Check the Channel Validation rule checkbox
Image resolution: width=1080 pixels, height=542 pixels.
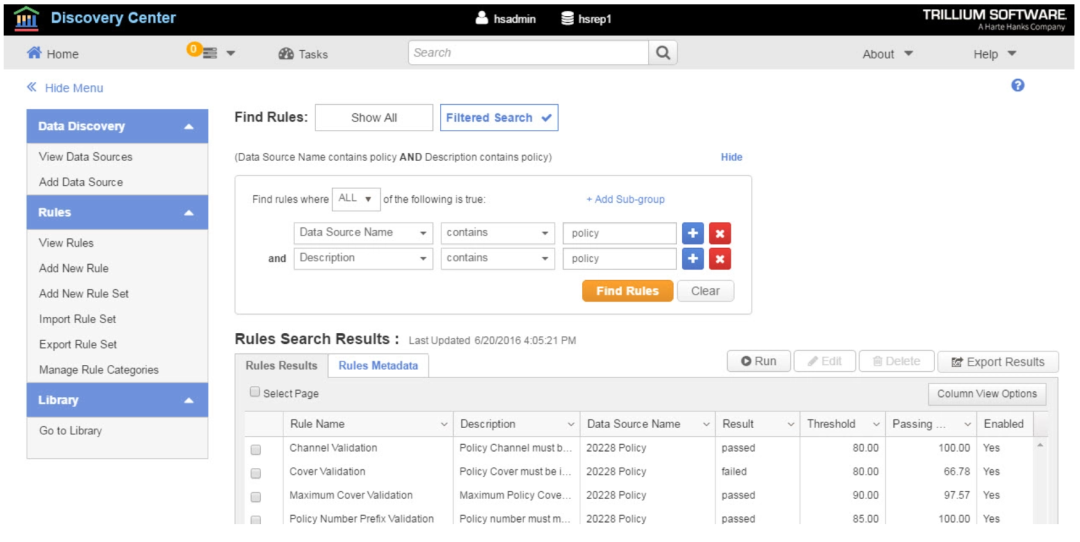pyautogui.click(x=256, y=449)
